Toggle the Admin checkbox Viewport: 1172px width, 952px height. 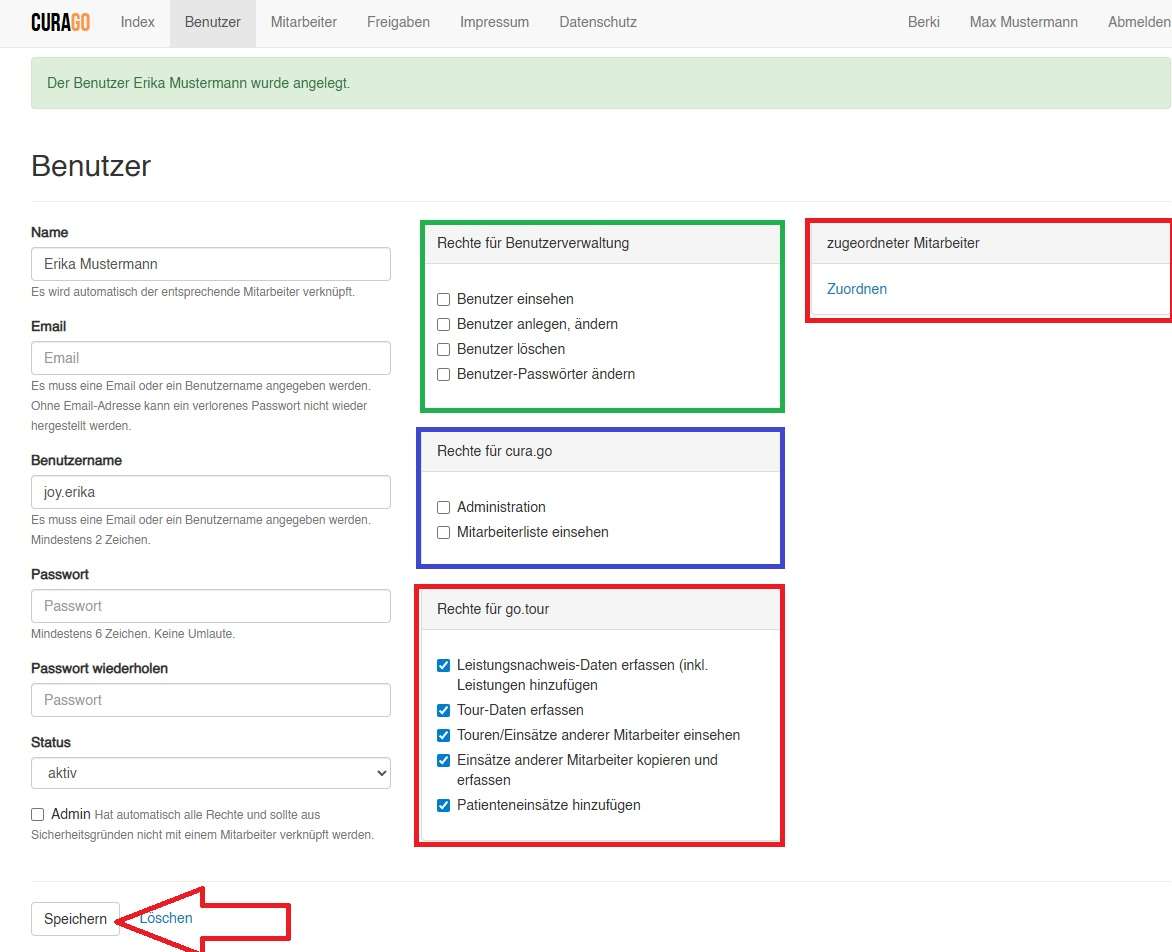[x=38, y=814]
